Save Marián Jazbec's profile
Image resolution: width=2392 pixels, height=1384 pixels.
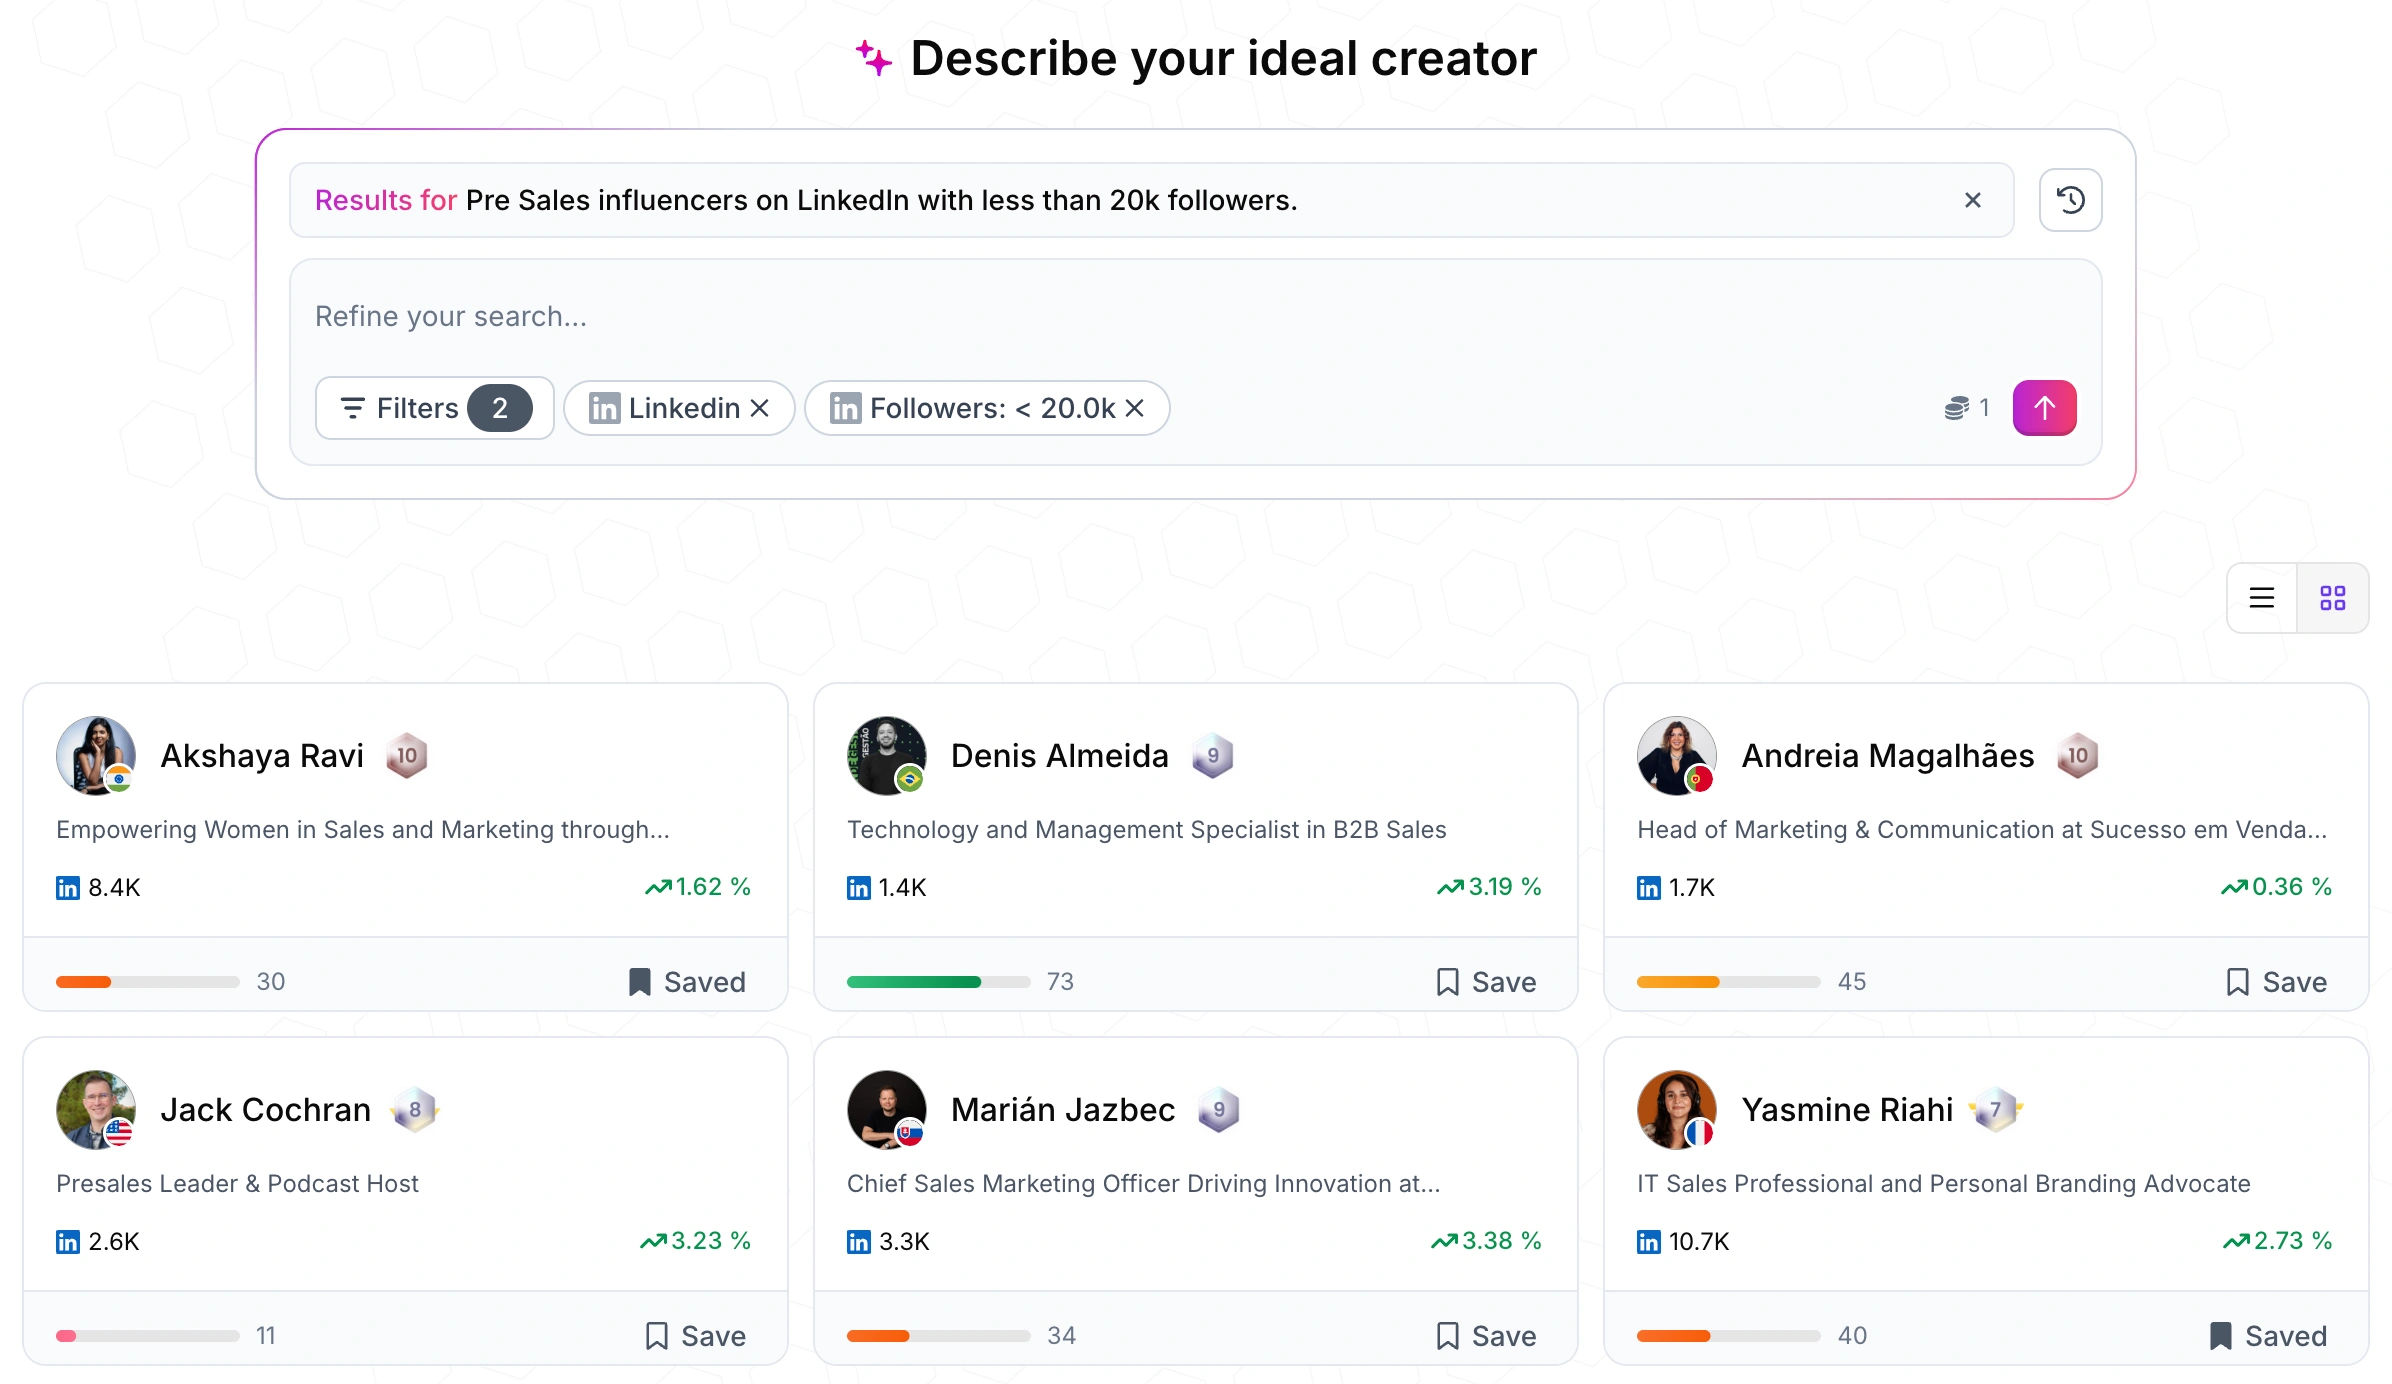coord(1486,1336)
